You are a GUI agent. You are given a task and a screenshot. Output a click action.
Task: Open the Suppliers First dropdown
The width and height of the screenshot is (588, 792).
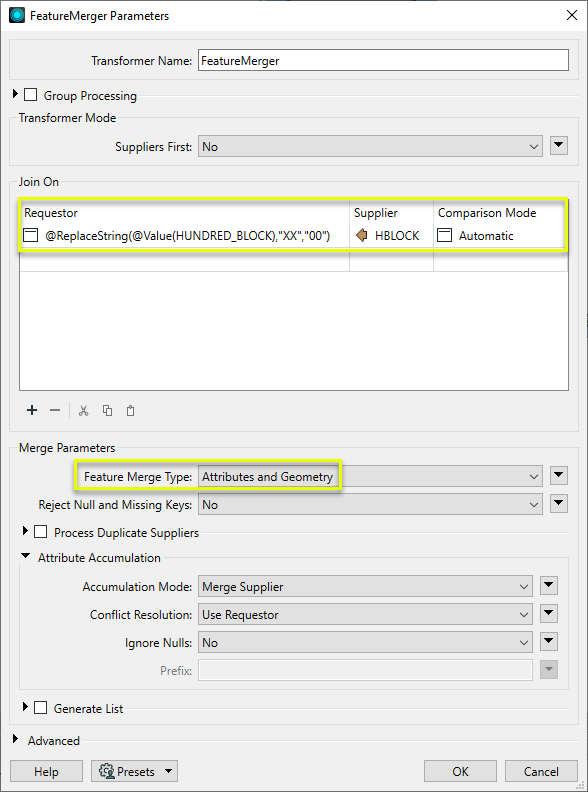tap(370, 146)
